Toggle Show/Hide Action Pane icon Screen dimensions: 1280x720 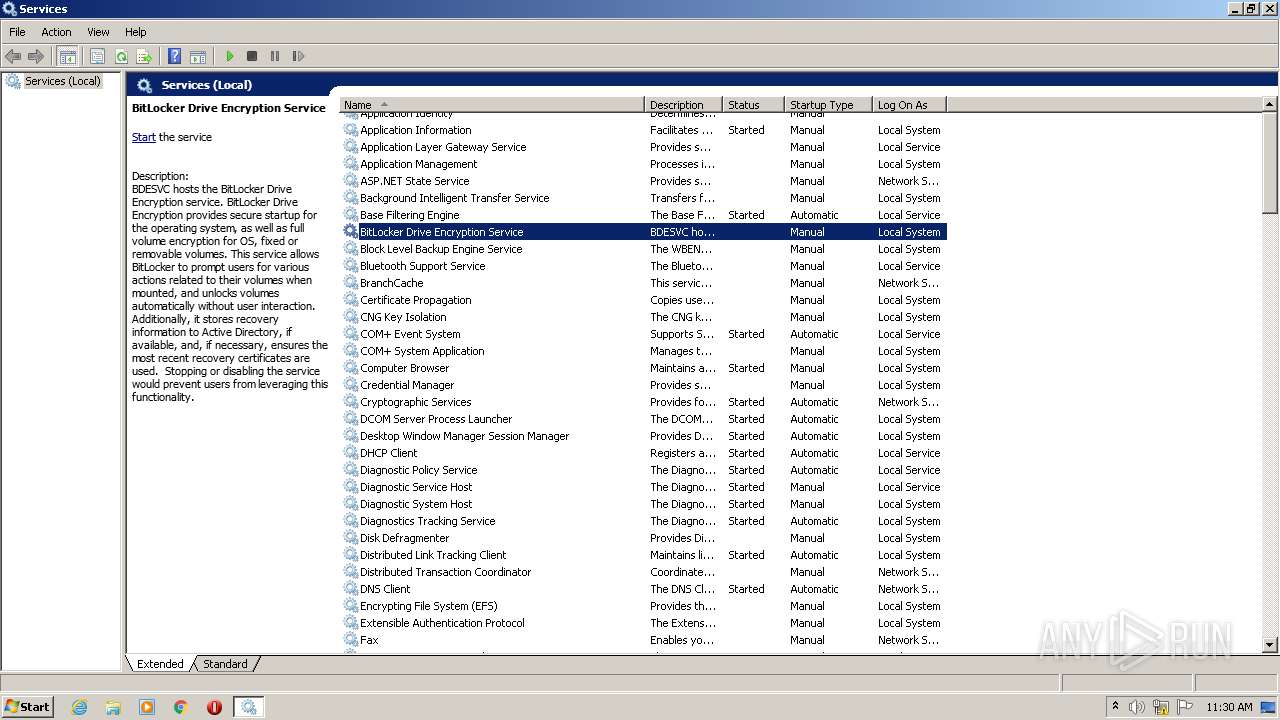click(198, 57)
